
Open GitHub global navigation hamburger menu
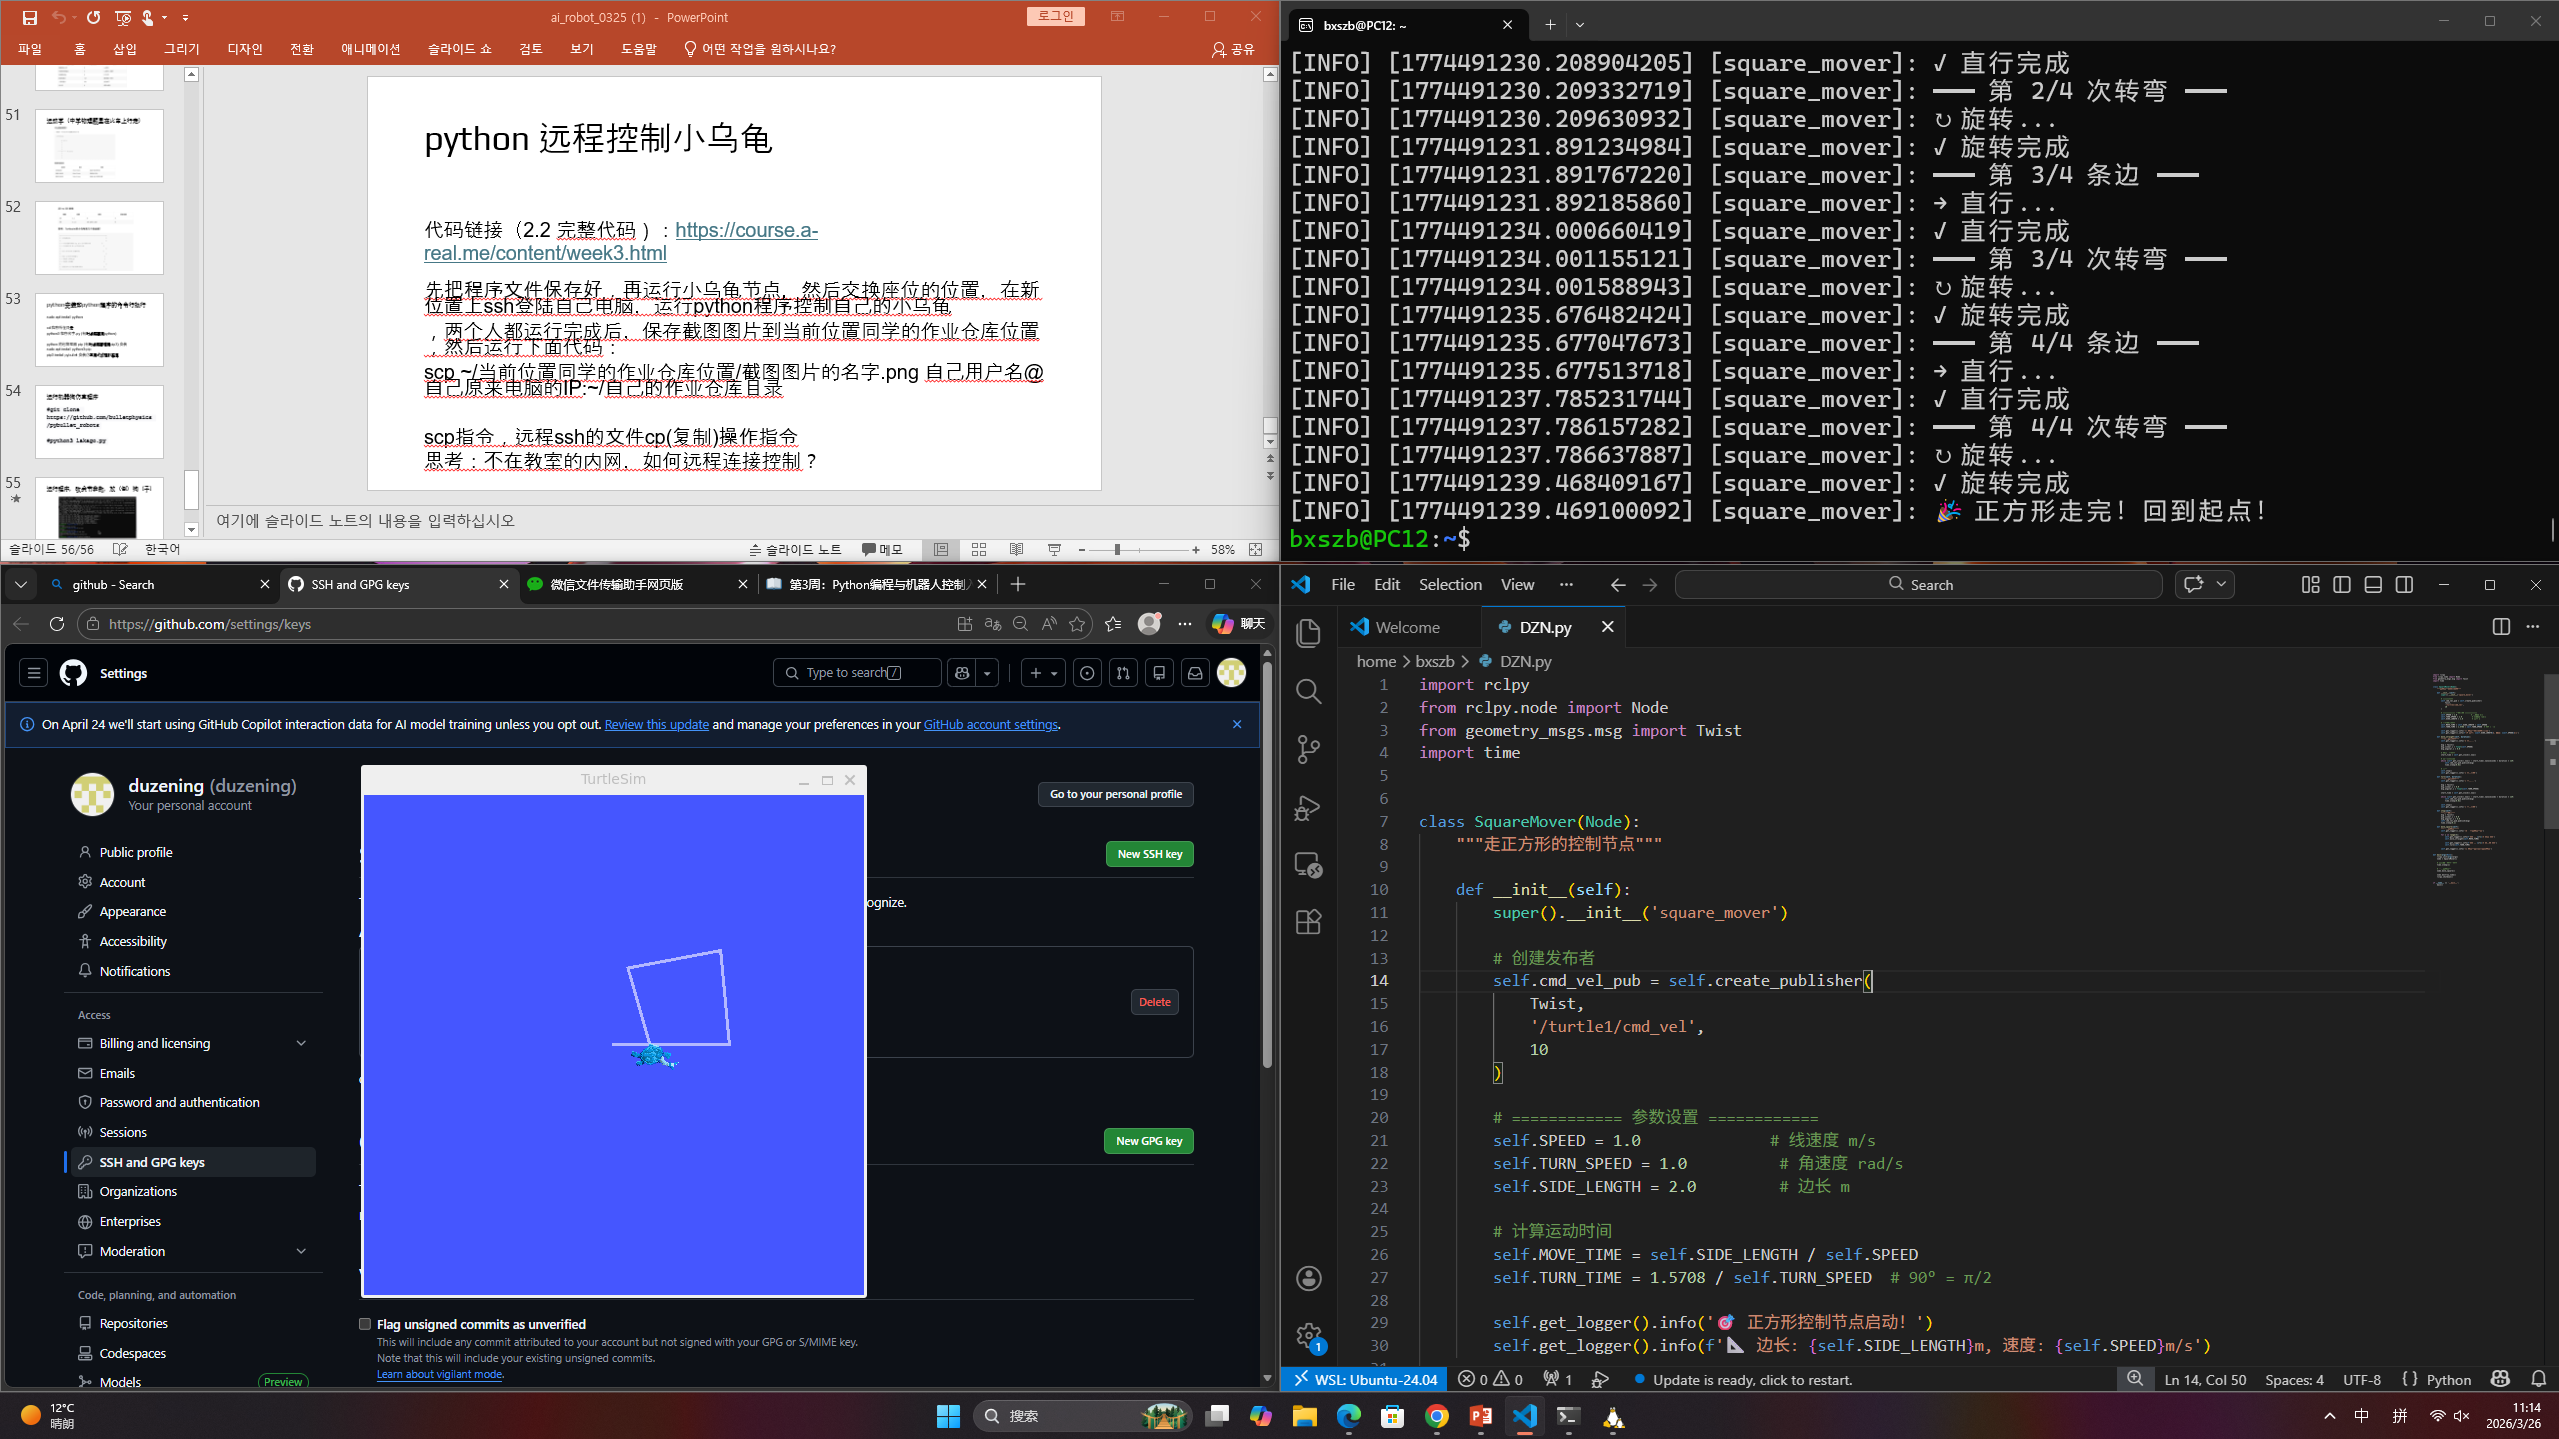click(x=34, y=673)
